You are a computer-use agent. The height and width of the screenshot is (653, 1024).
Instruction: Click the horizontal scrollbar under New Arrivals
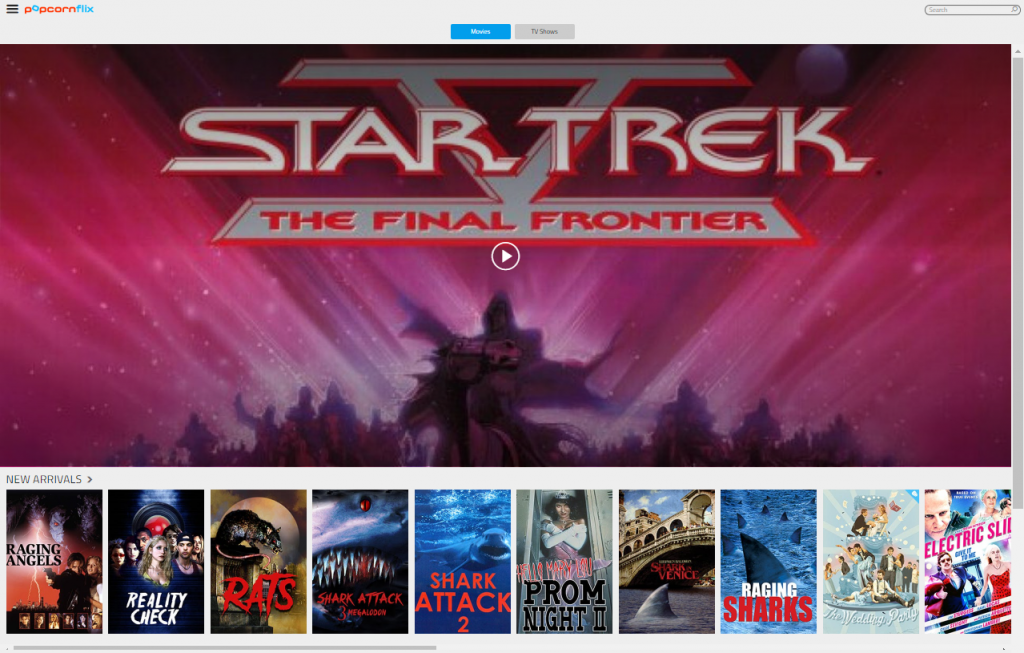[225, 648]
